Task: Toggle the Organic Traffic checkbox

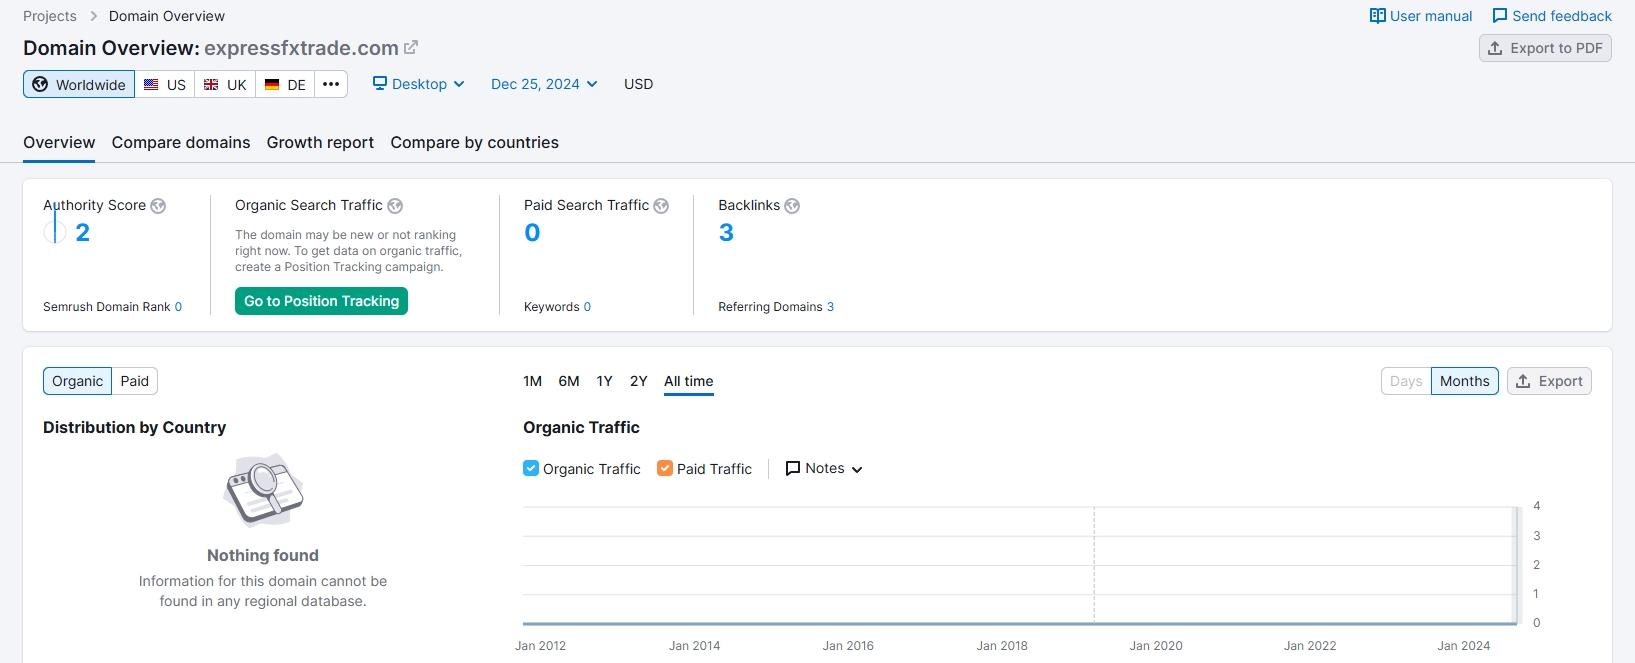Action: tap(531, 468)
